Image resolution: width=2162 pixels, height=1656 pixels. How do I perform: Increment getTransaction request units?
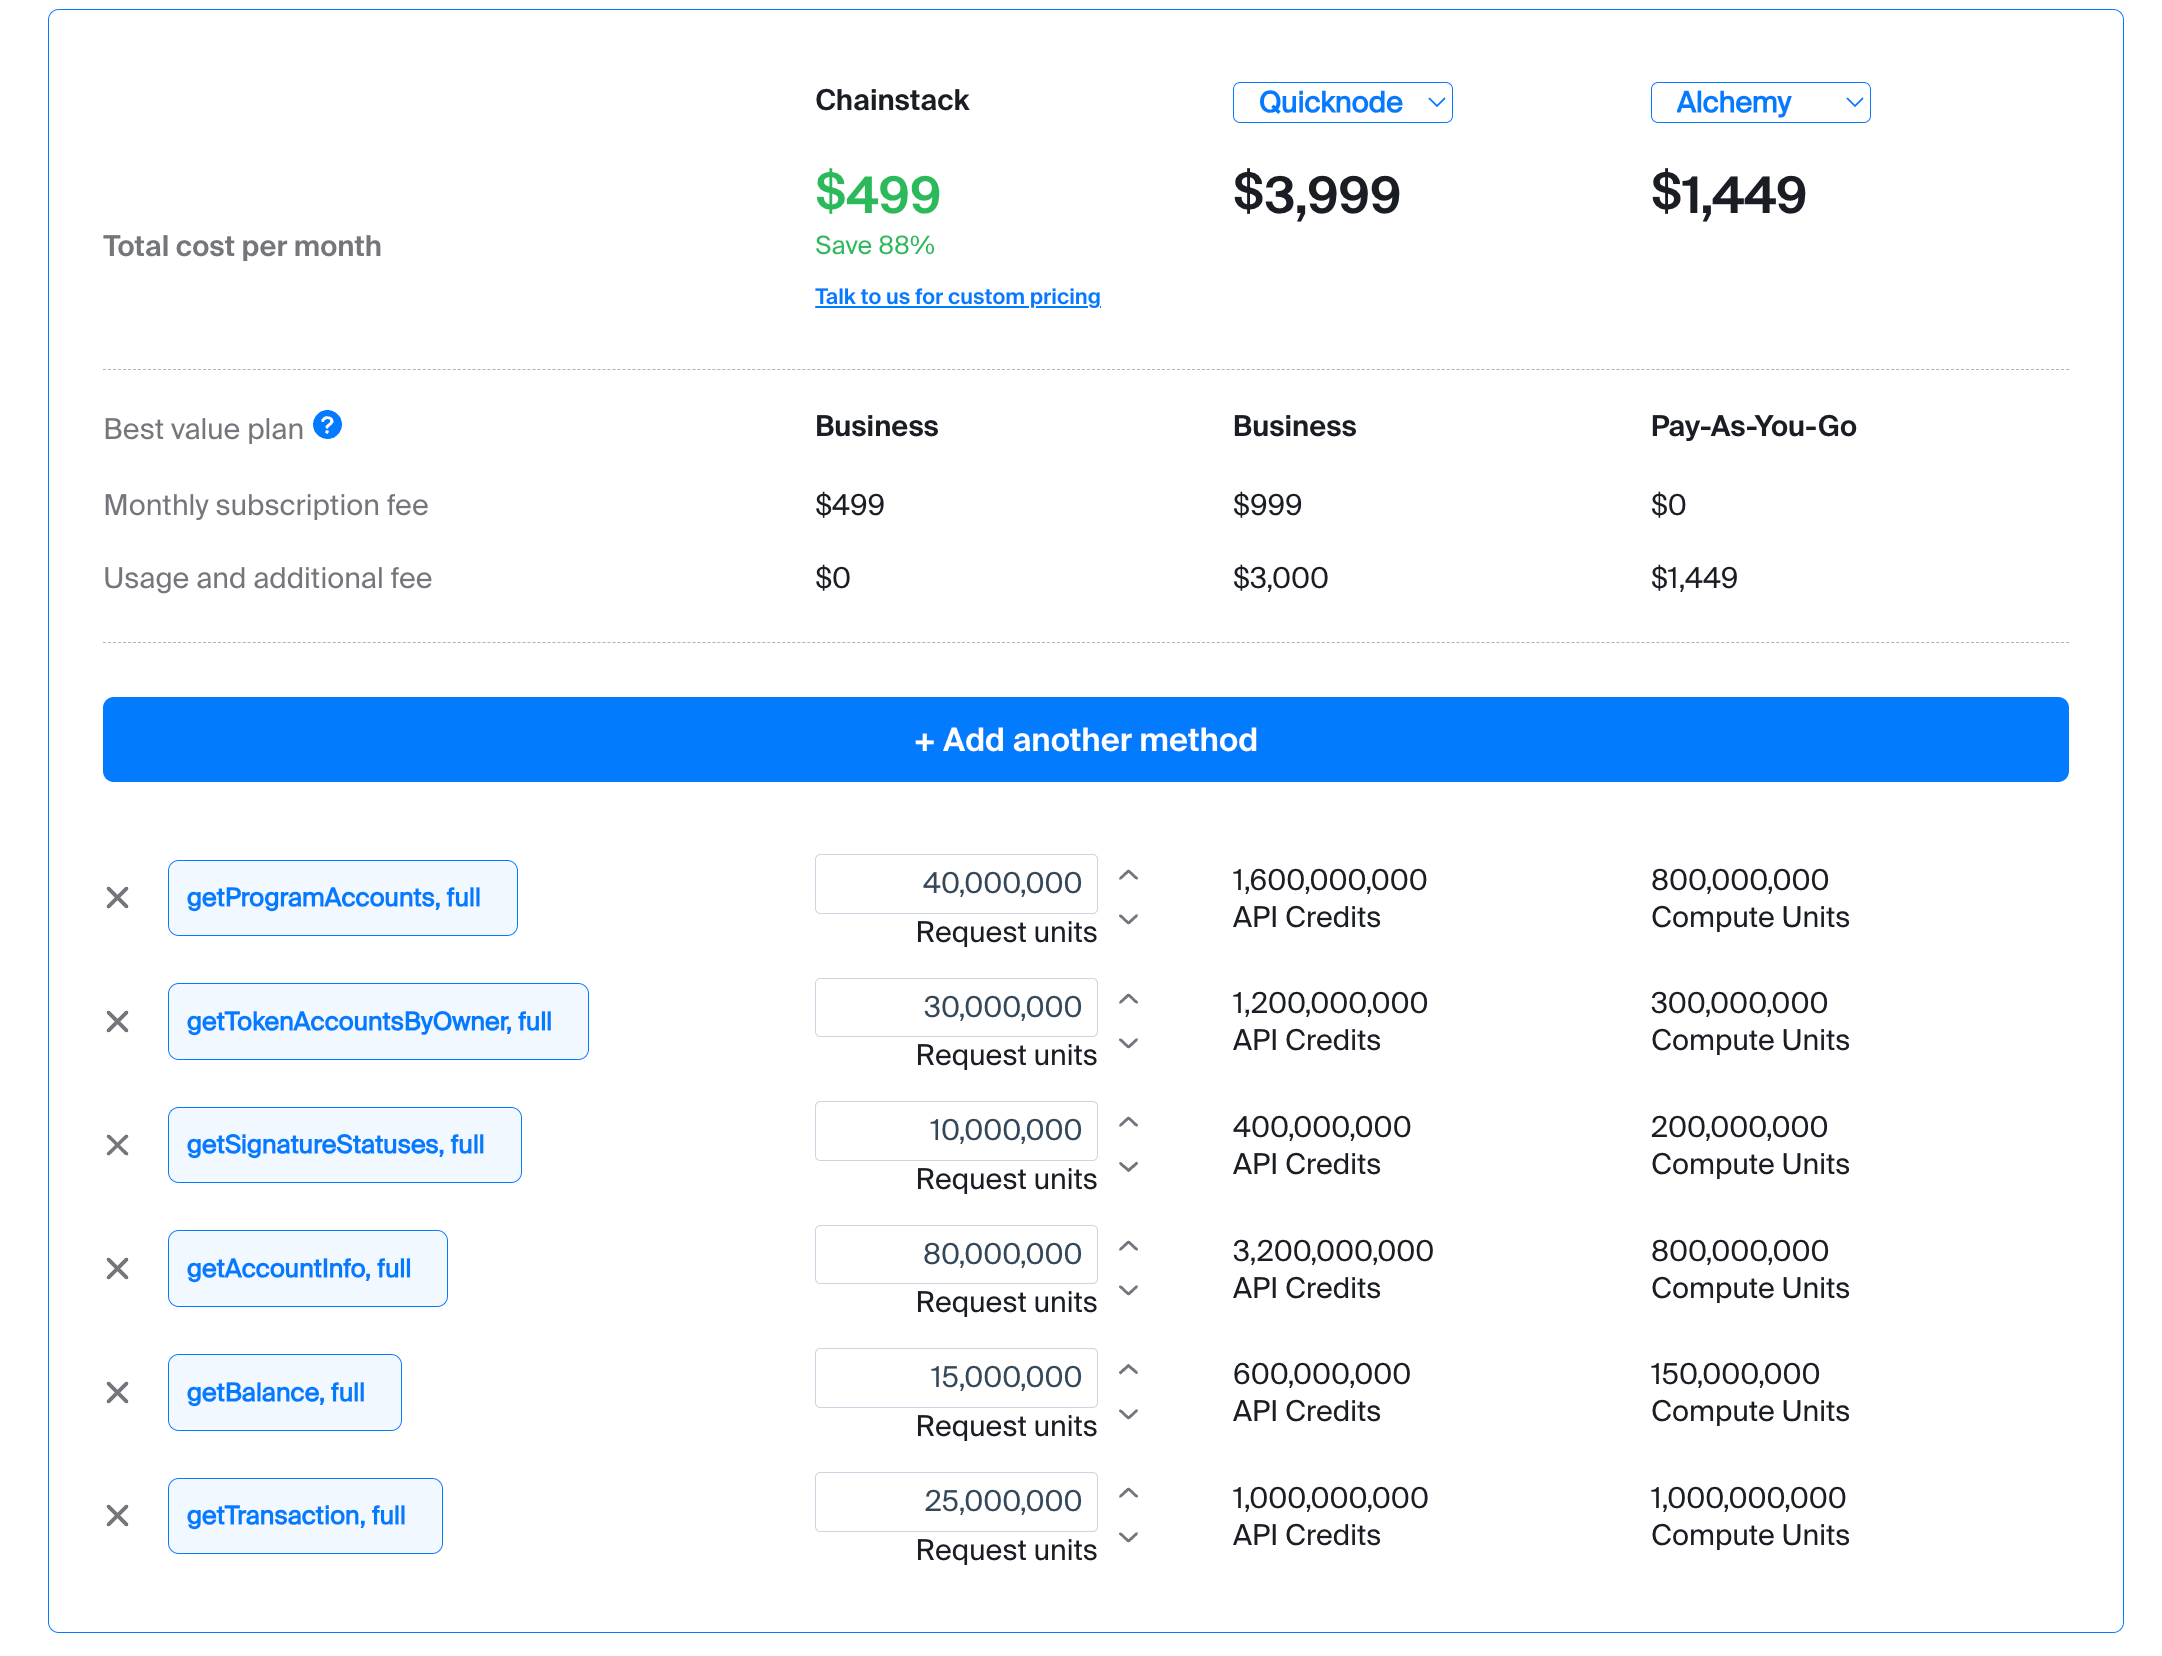[x=1129, y=1494]
